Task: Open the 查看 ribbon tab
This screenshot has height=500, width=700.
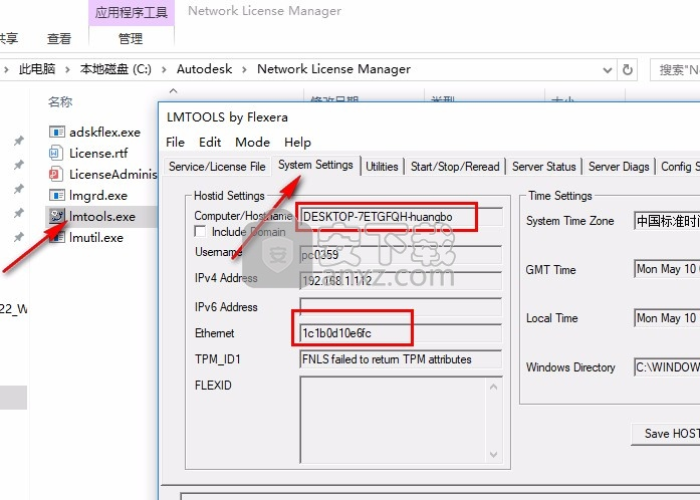Action: (x=59, y=39)
